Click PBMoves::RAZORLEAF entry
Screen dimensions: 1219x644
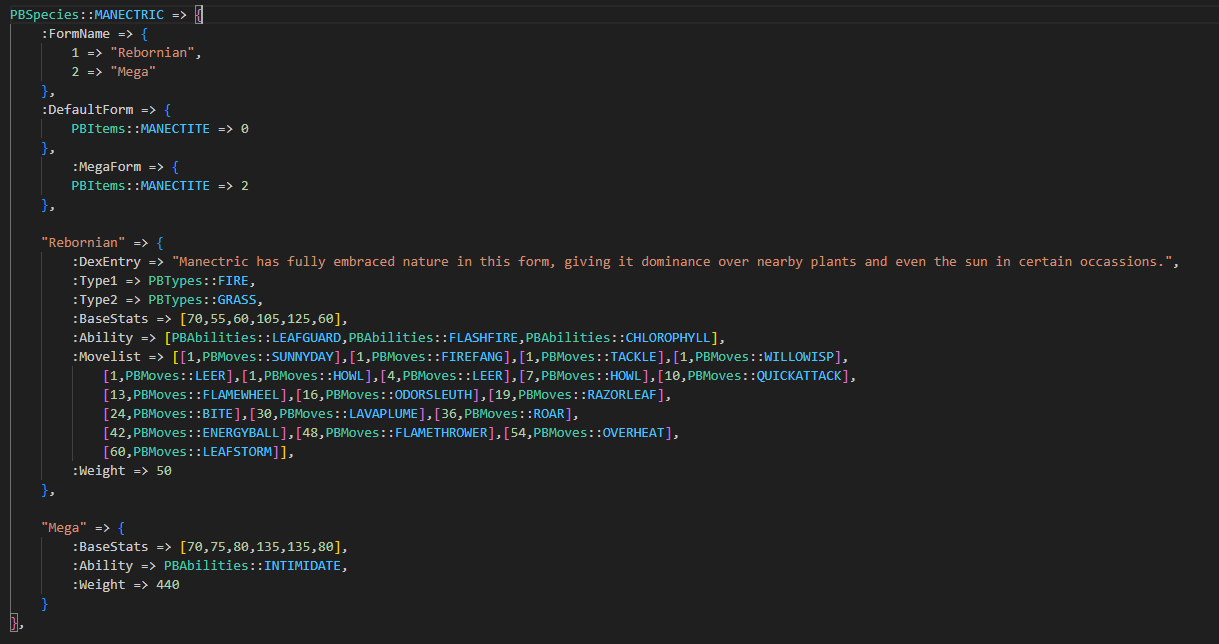point(576,395)
